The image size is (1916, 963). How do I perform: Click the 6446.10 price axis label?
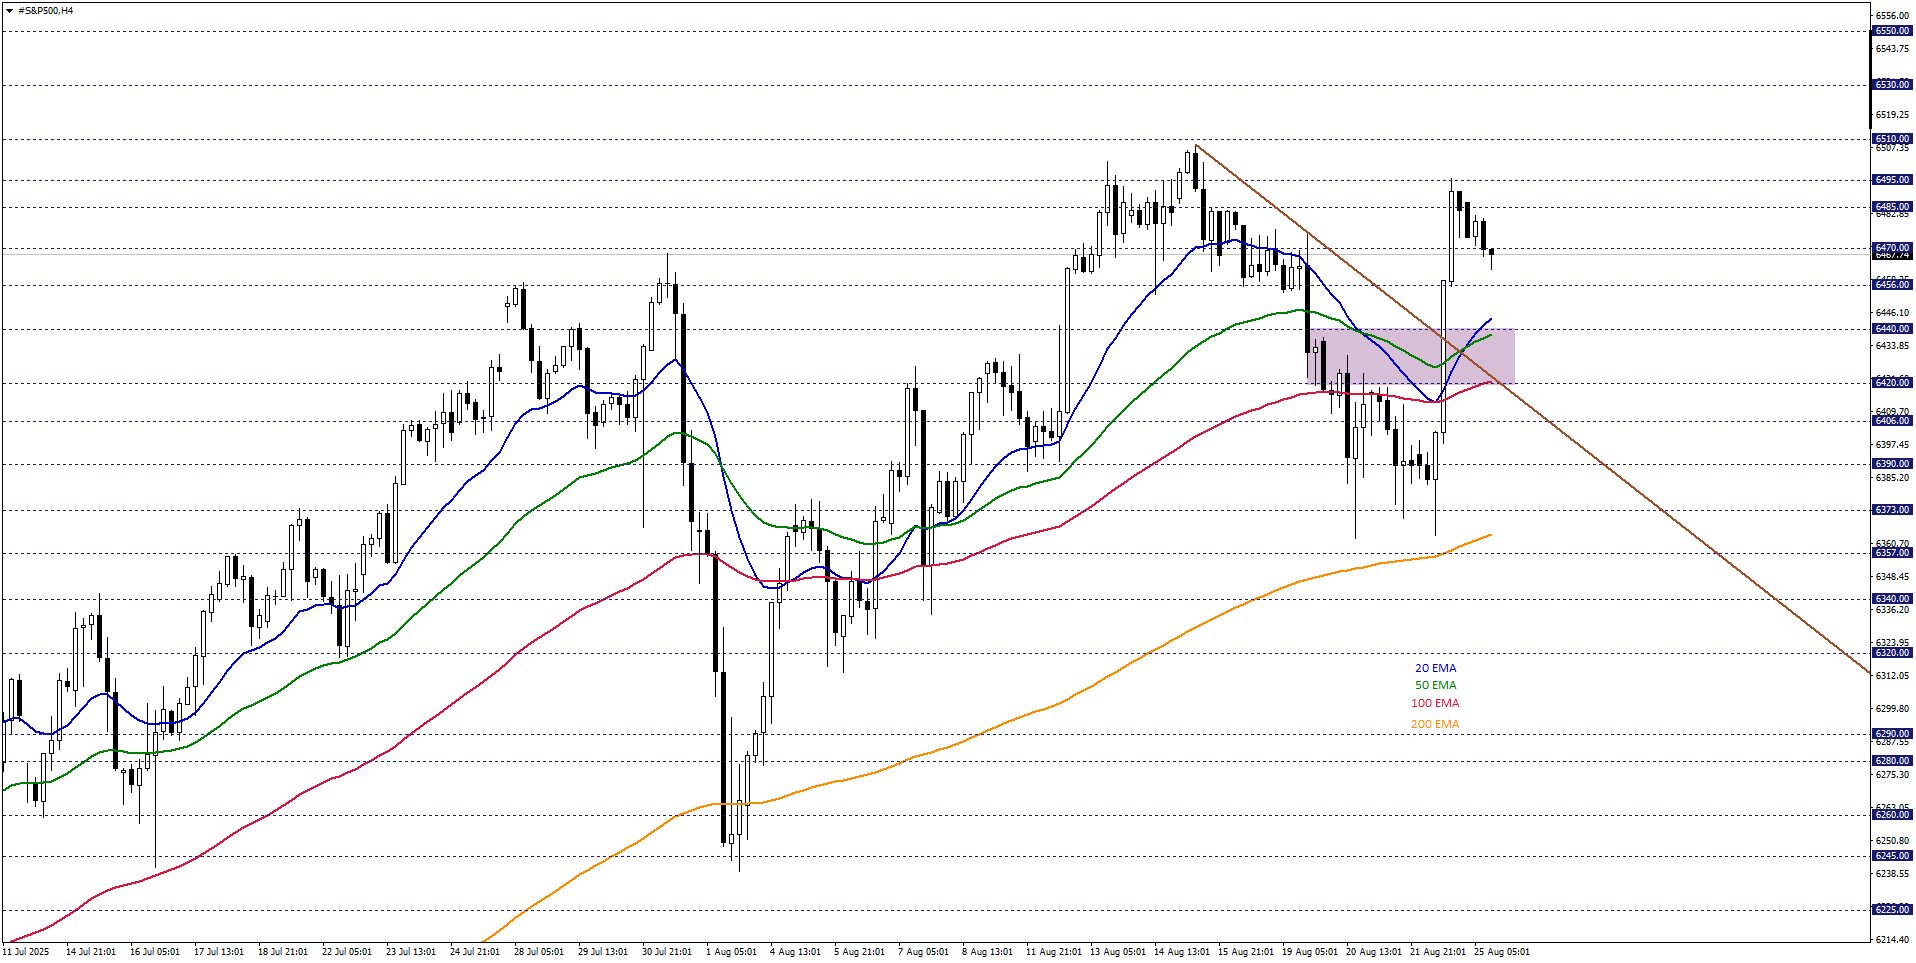click(1892, 313)
